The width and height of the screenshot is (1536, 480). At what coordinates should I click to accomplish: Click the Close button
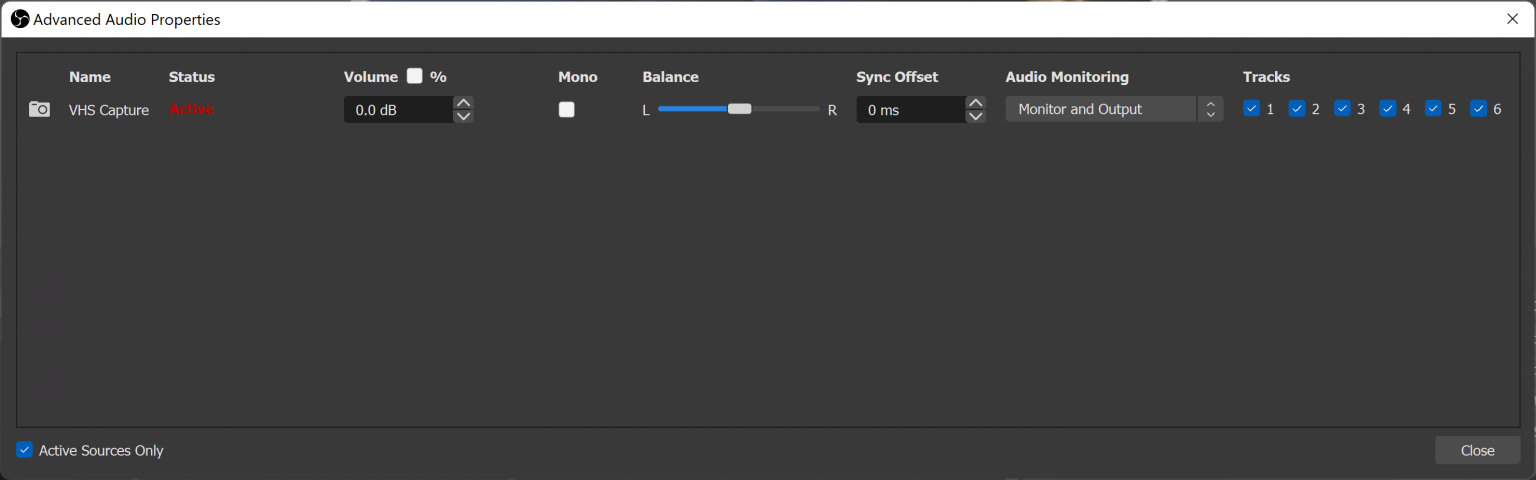(x=1477, y=450)
